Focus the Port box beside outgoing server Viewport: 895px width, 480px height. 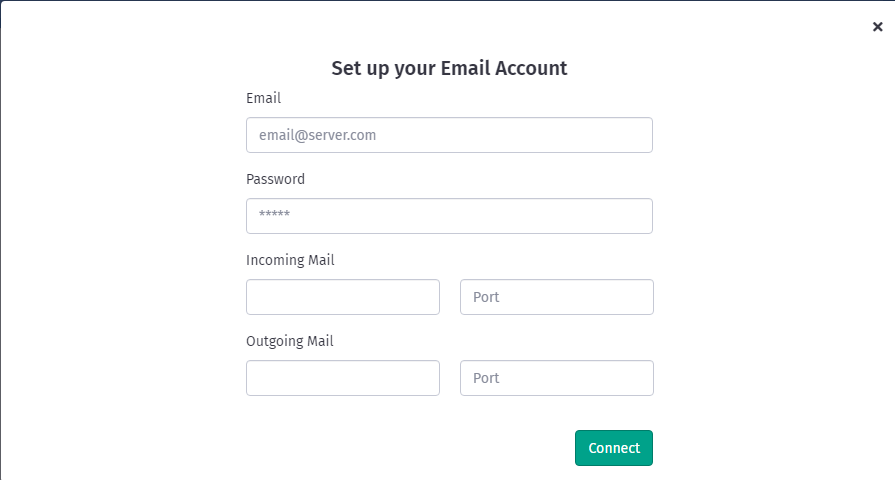point(556,378)
